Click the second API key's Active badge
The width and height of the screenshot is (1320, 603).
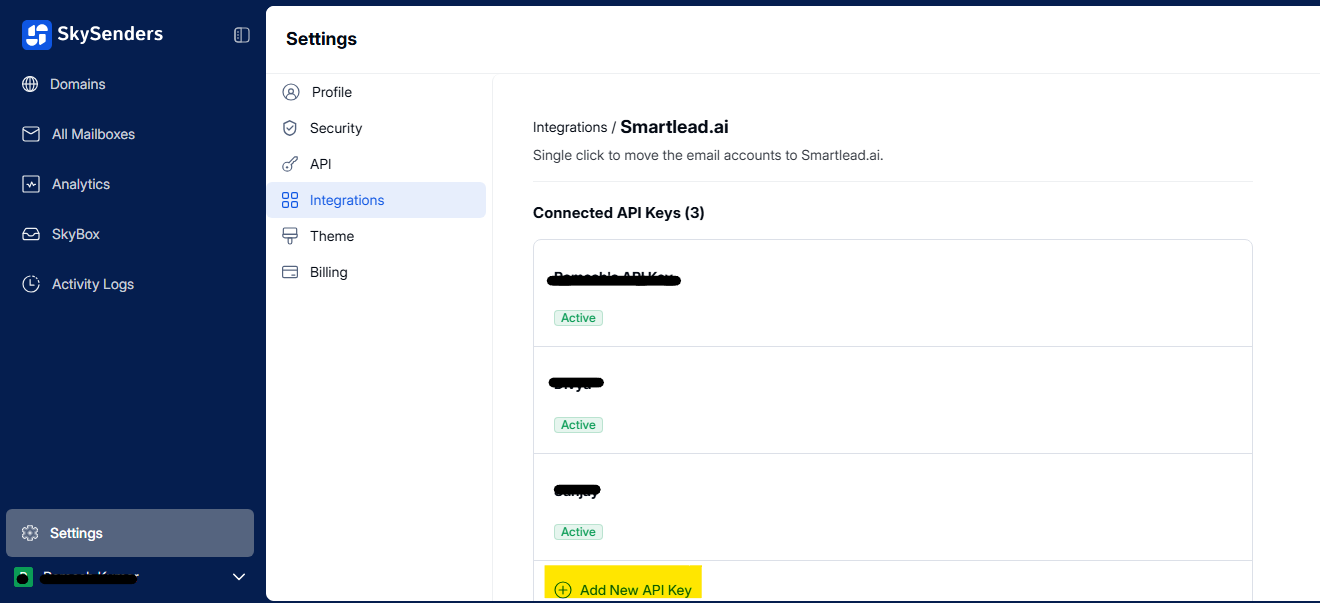(578, 425)
